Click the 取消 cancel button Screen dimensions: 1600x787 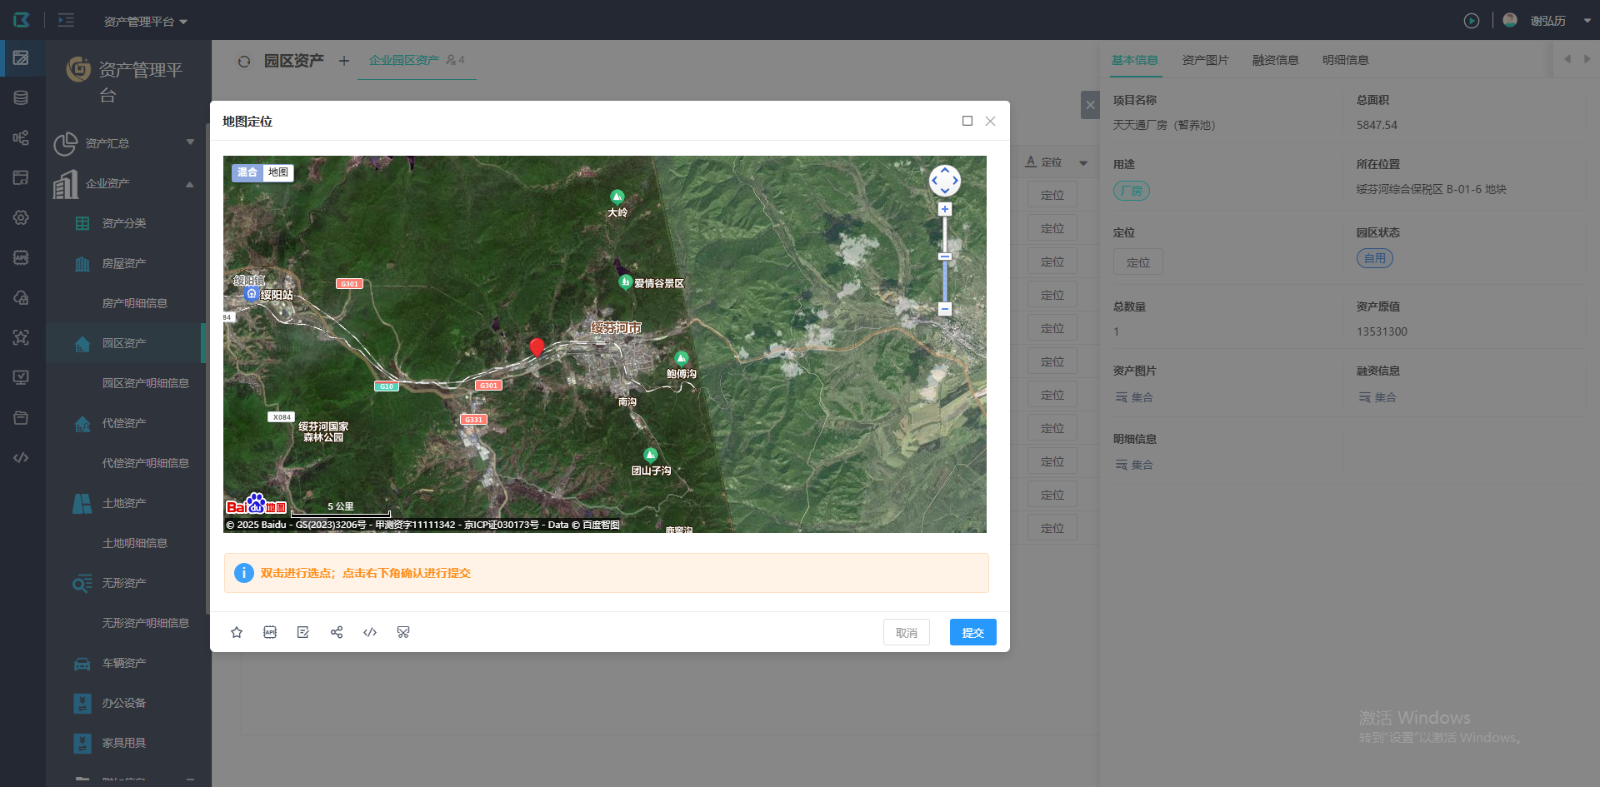906,633
